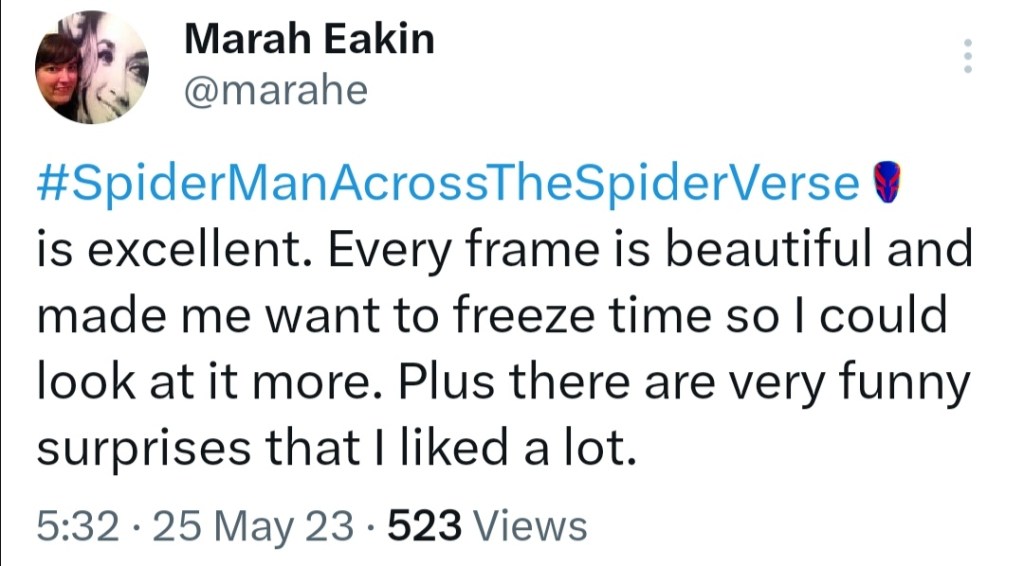Click the phrase "Every frame is beautiful"
The image size is (1024, 566).
pos(481,250)
